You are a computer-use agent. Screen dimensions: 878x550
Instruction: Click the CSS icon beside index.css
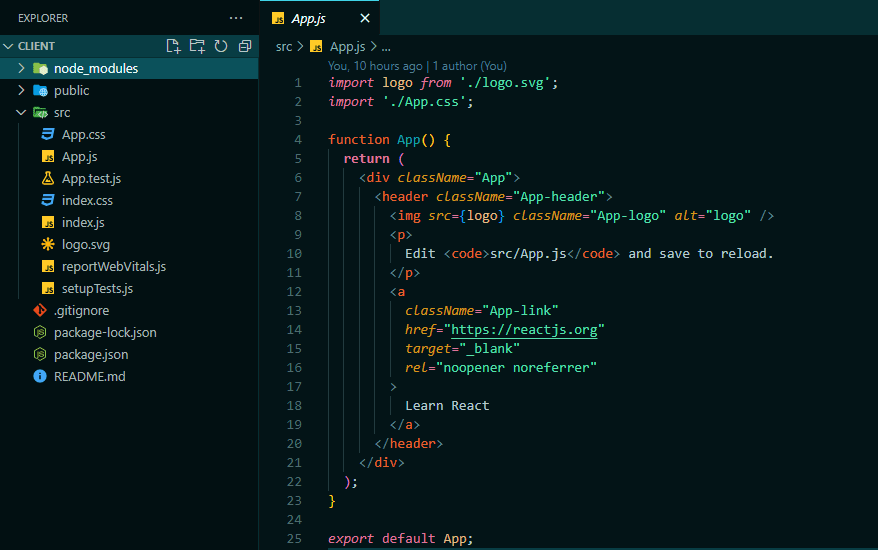tap(48, 200)
